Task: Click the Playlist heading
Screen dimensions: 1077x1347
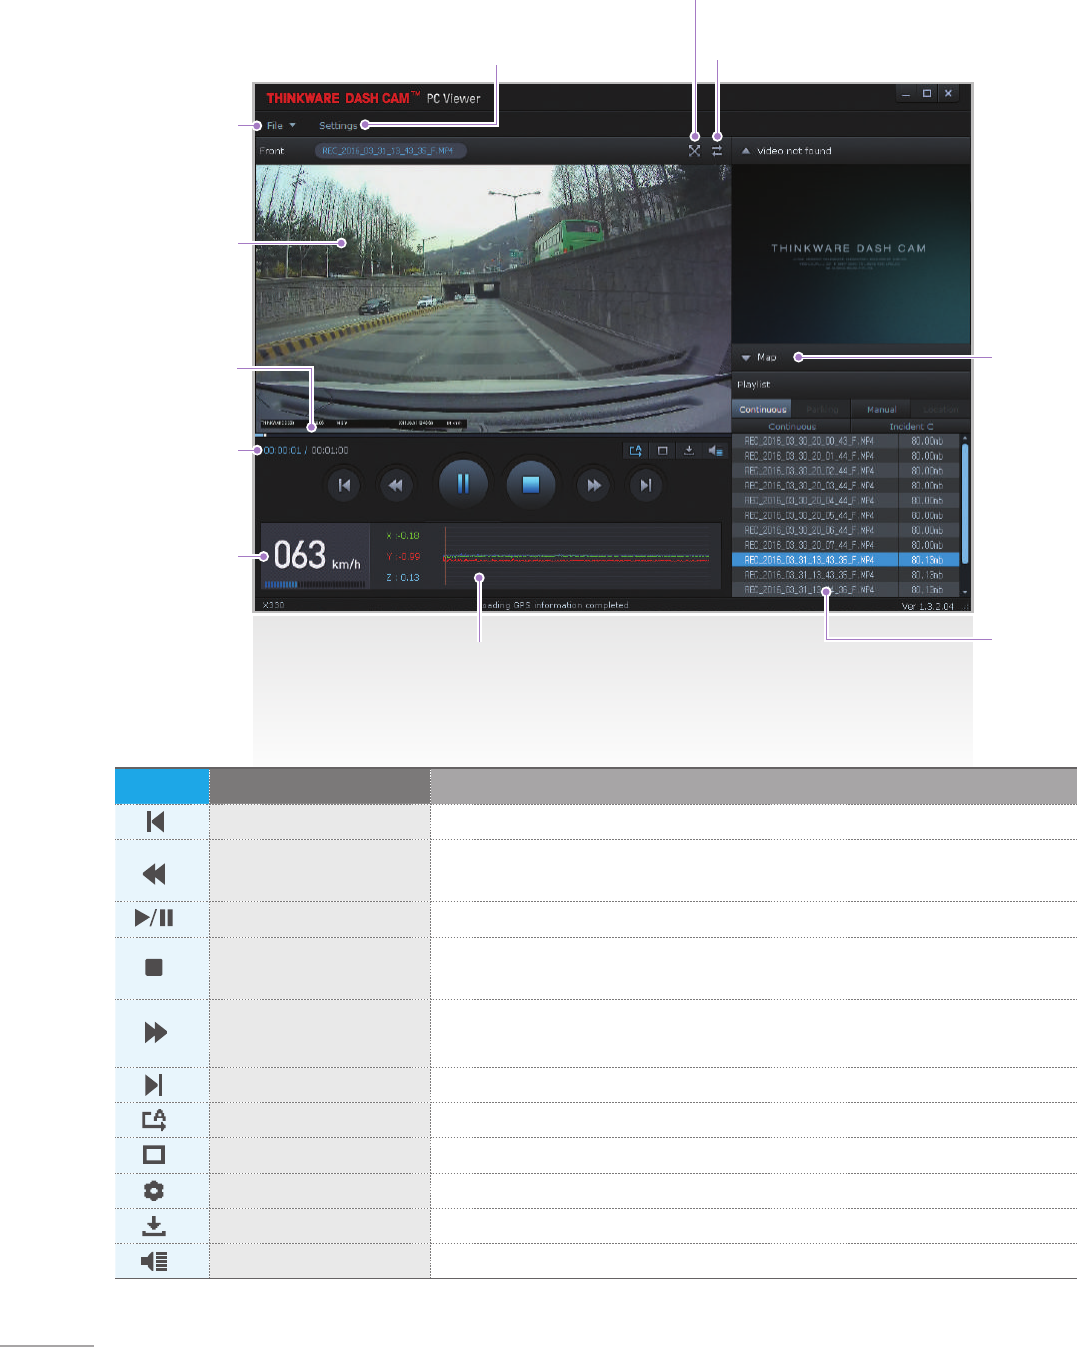Action: (x=754, y=385)
